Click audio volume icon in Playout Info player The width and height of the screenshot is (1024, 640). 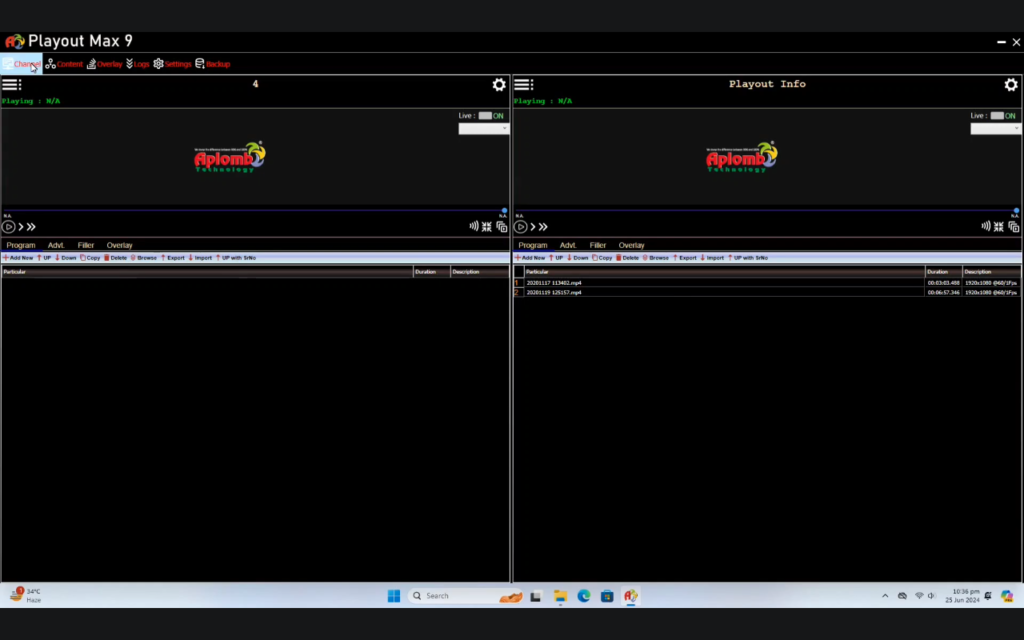986,227
